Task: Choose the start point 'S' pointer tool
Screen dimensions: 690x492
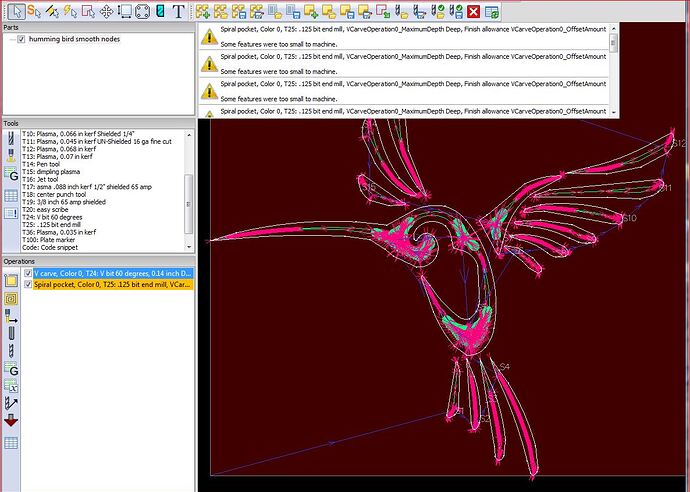Action: click(x=34, y=11)
